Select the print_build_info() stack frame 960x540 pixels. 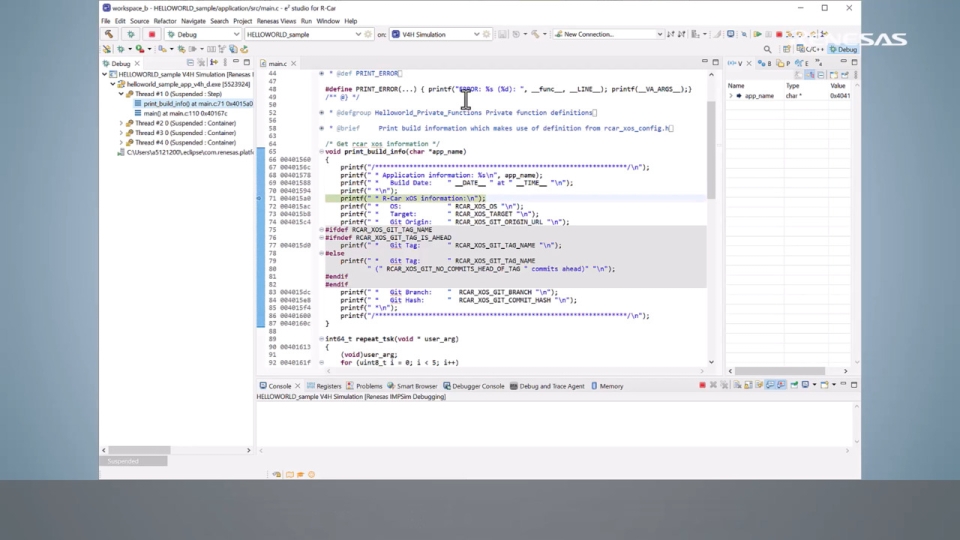pyautogui.click(x=193, y=103)
